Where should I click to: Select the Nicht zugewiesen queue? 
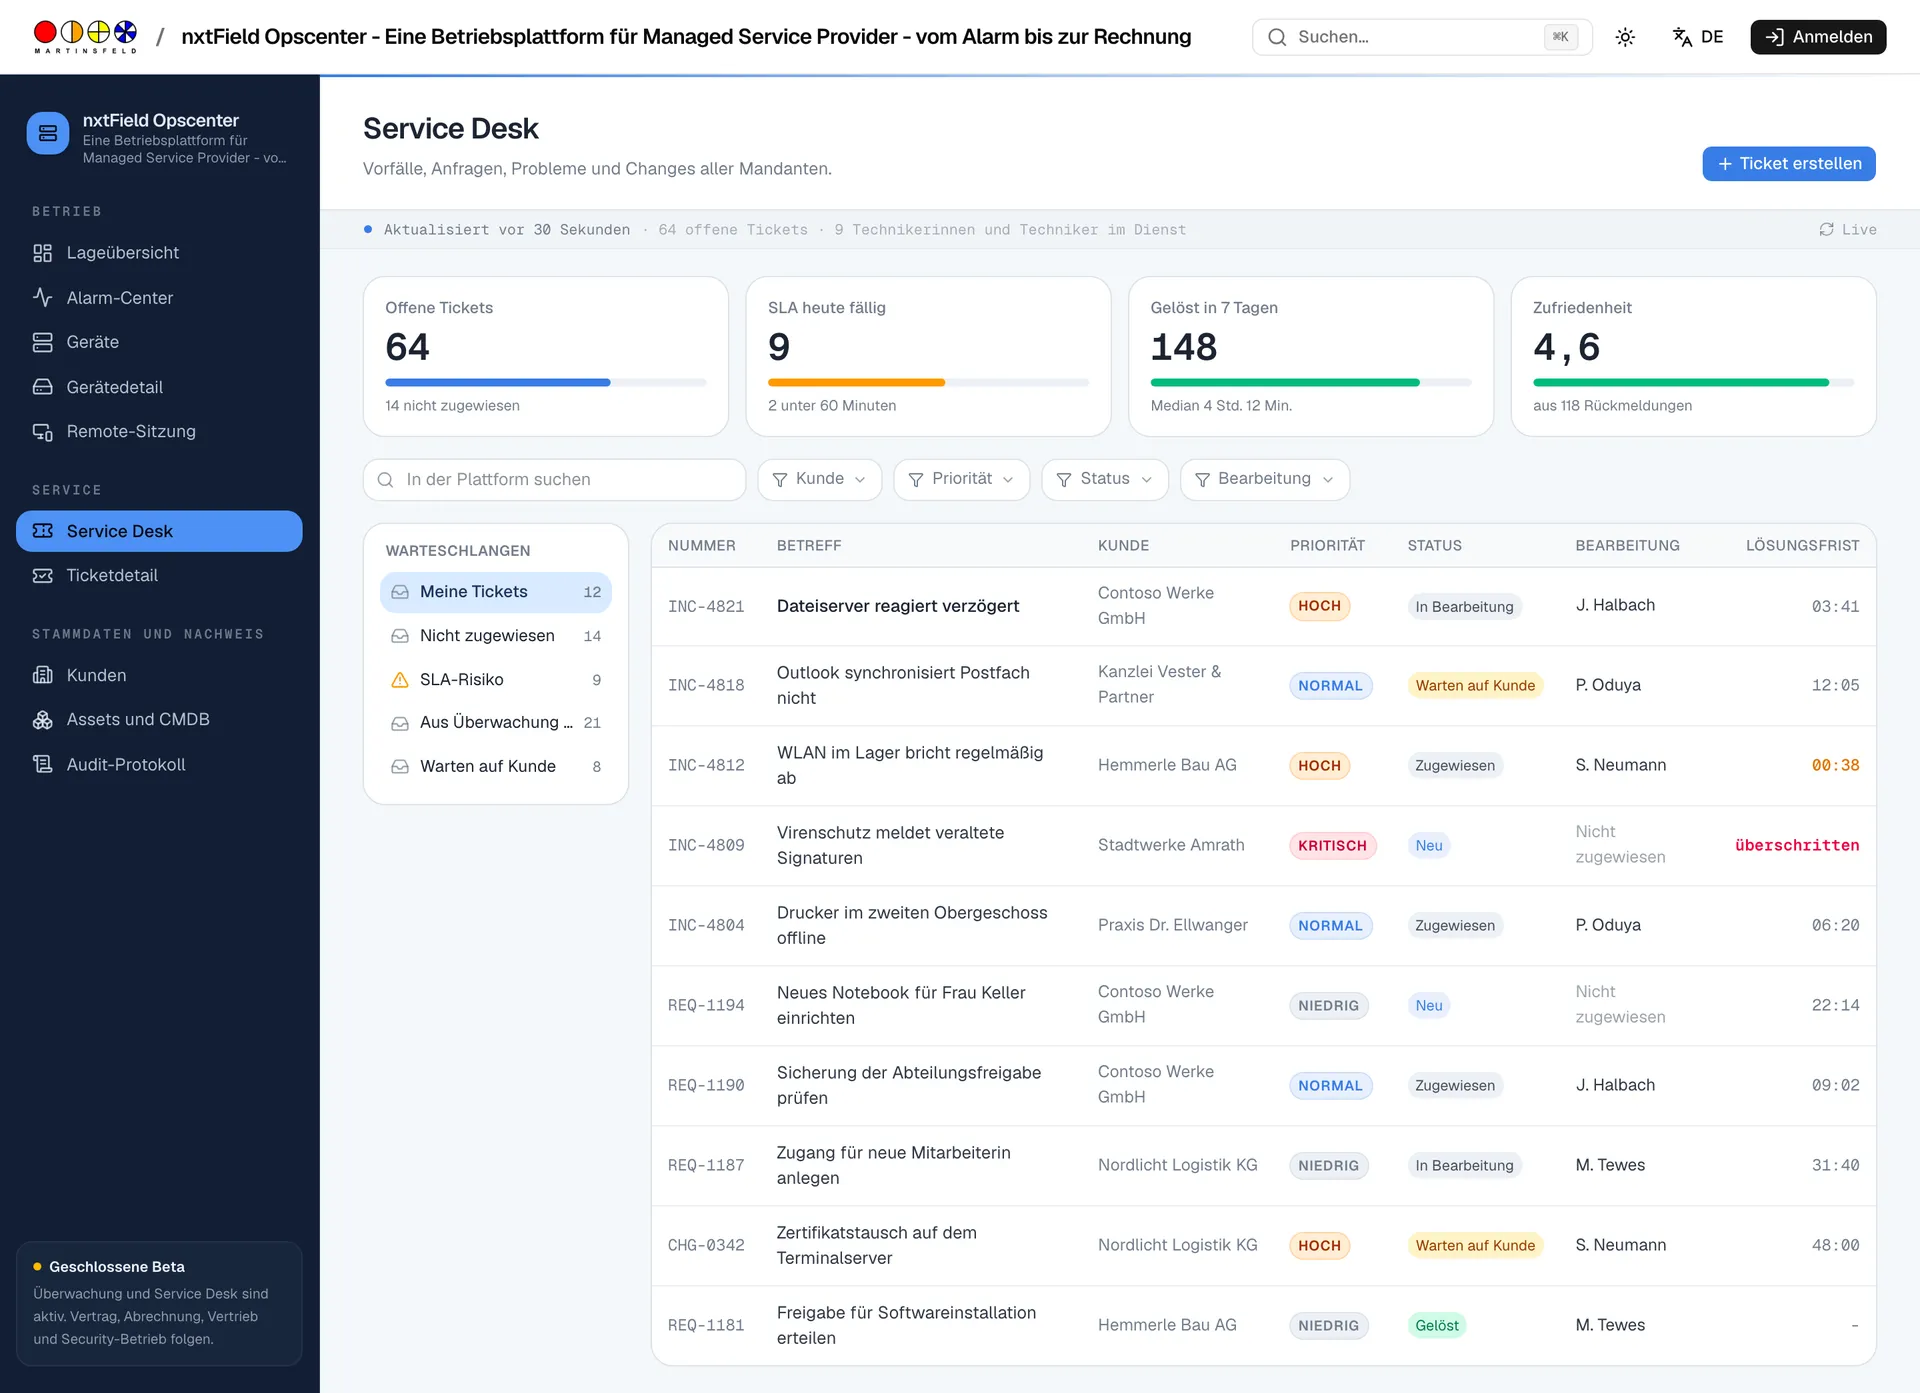tap(496, 636)
